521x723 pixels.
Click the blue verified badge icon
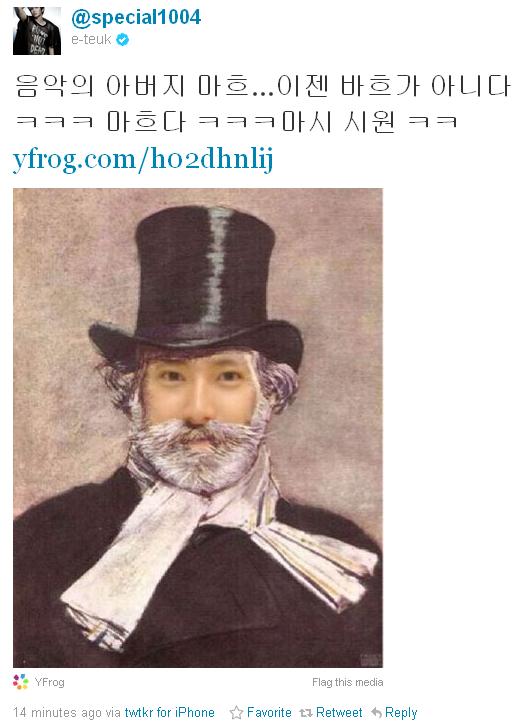pos(122,40)
